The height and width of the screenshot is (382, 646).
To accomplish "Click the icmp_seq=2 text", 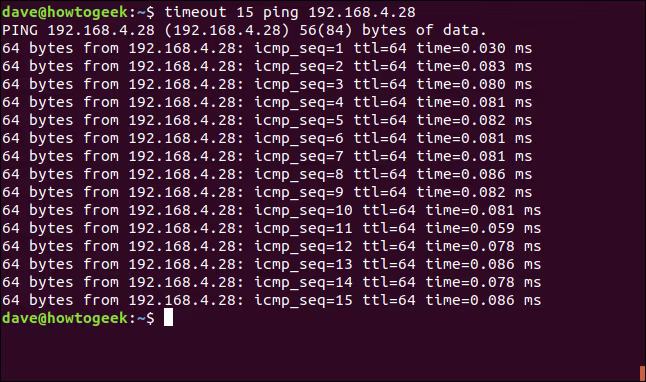I will (x=299, y=67).
